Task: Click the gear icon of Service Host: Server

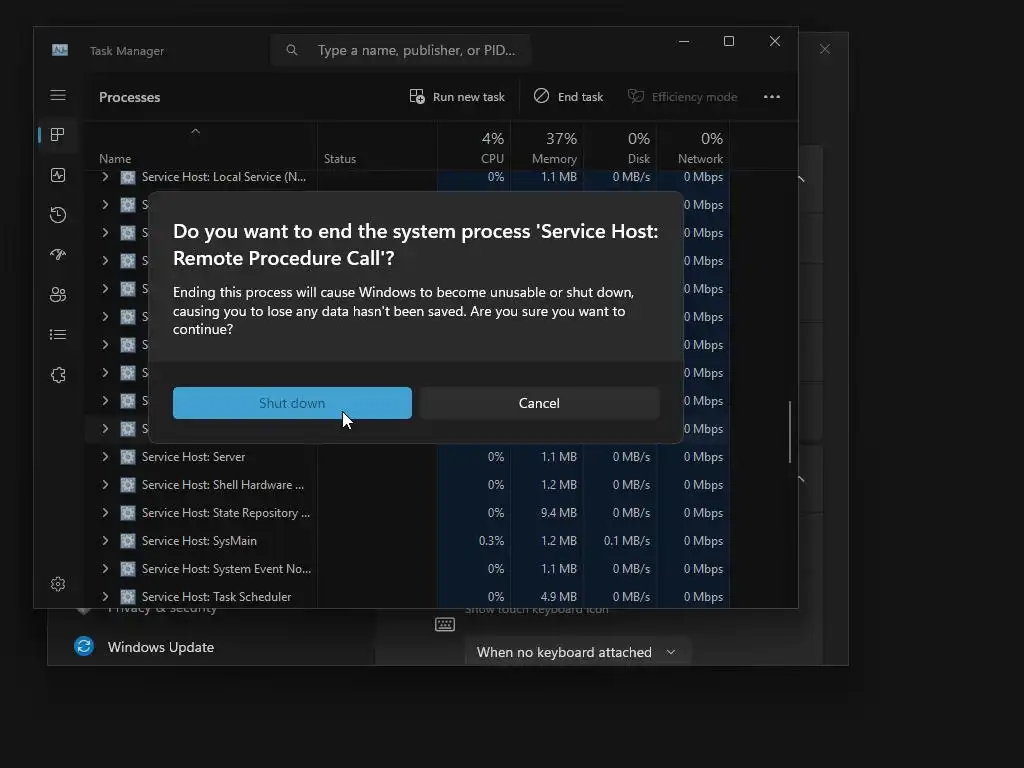Action: coord(128,456)
